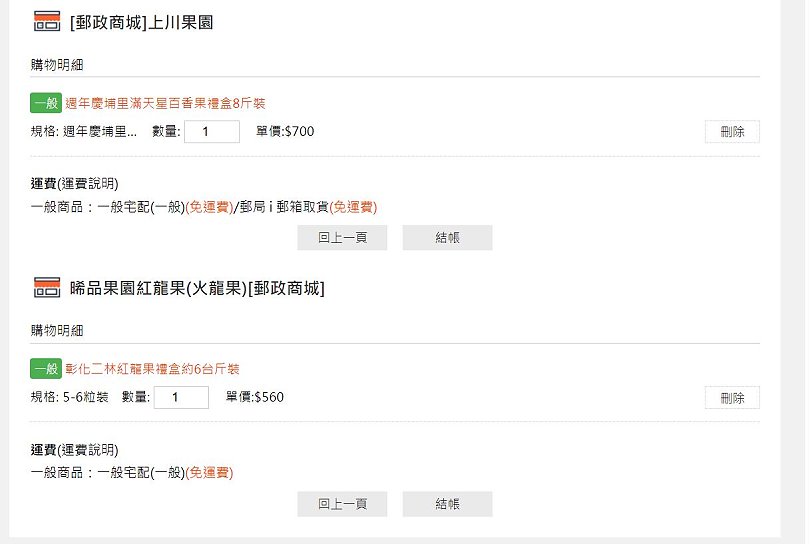This screenshot has height=544, width=810.
Task: Delete the 紅龍果禮盒 item with 刪除
Action: 732,398
